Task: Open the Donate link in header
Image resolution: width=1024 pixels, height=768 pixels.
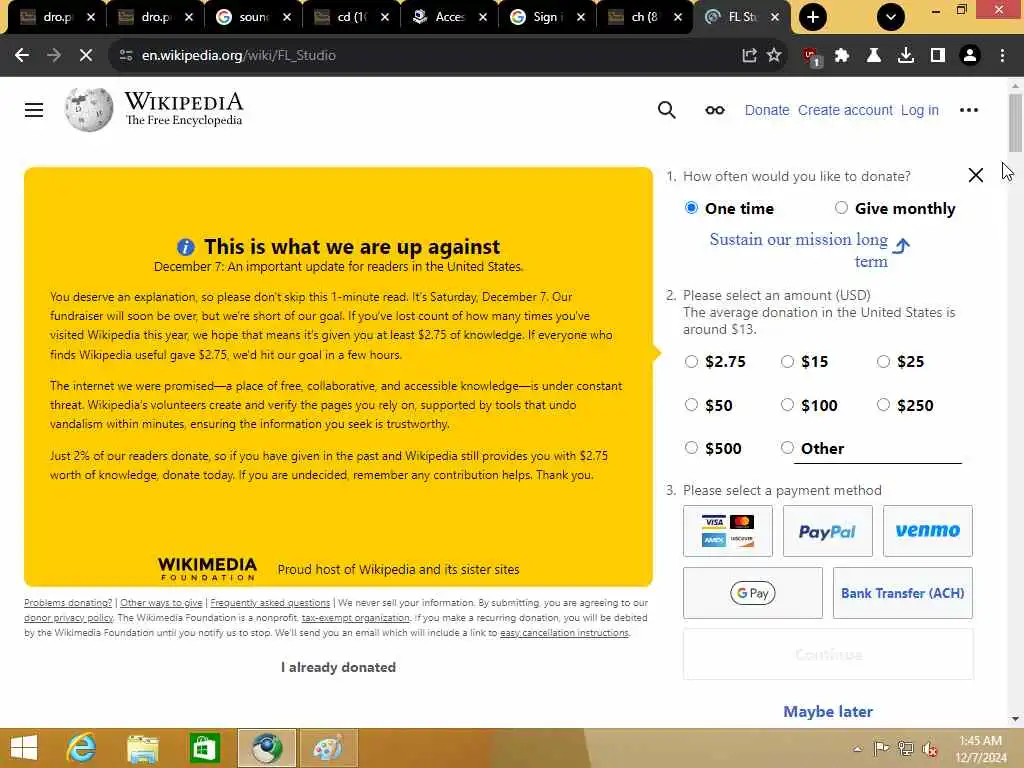Action: coord(767,110)
